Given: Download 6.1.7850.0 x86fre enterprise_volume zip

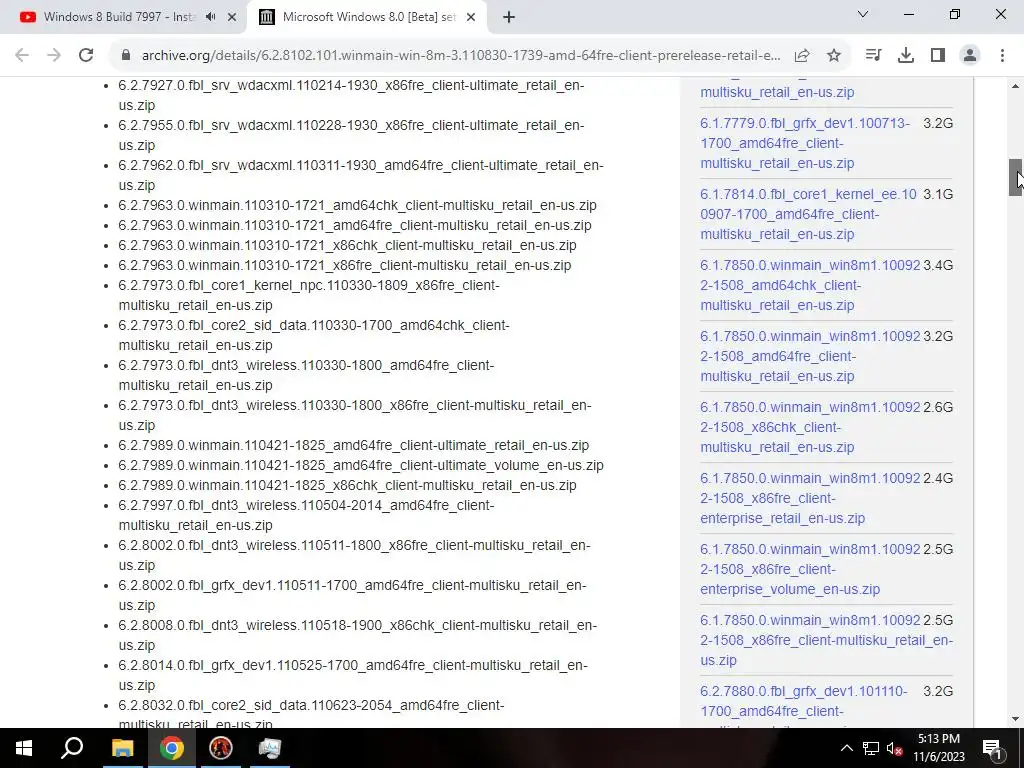Looking at the screenshot, I should coord(810,569).
